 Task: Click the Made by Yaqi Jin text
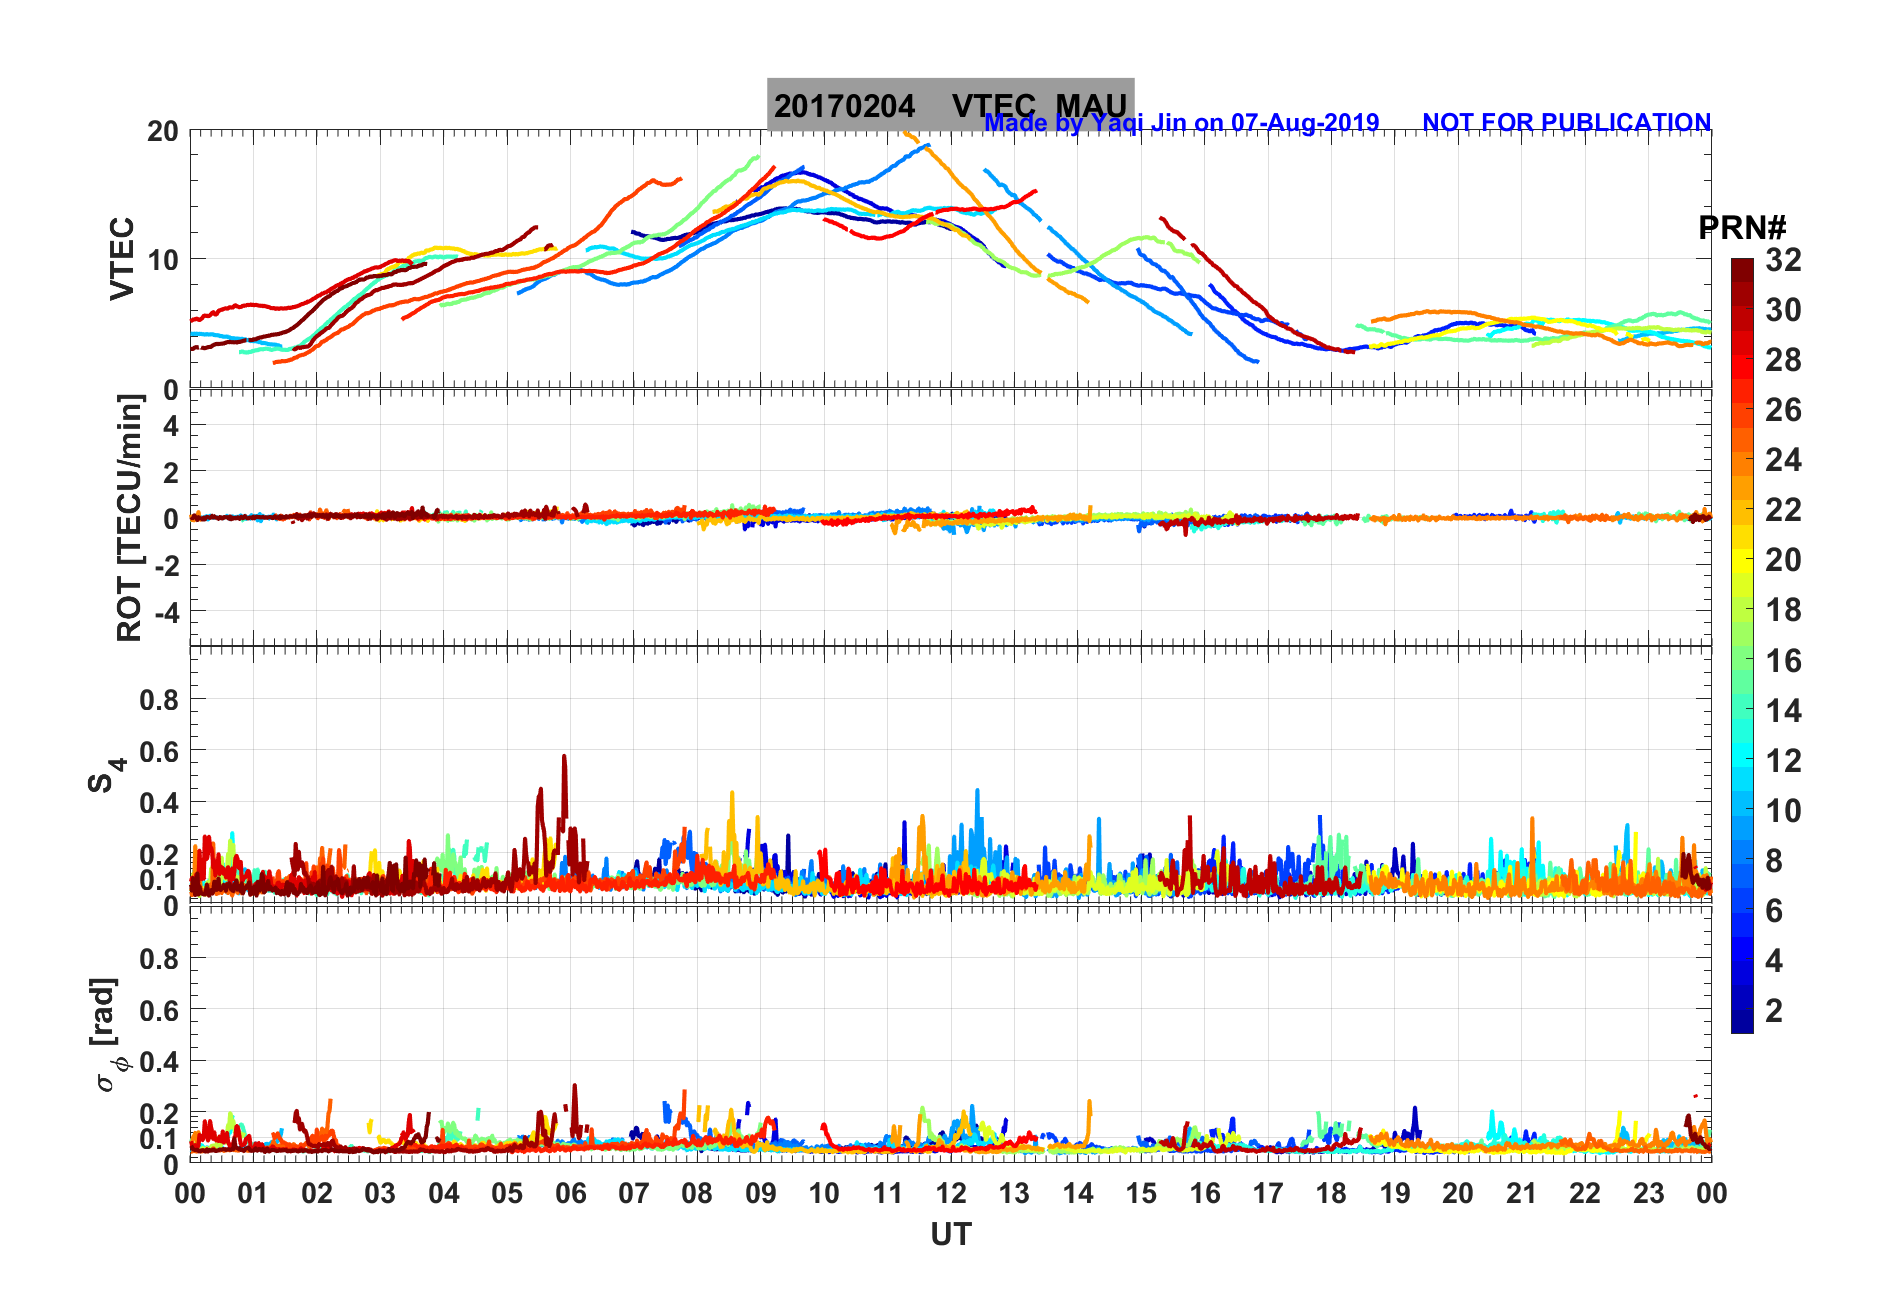pos(1087,122)
